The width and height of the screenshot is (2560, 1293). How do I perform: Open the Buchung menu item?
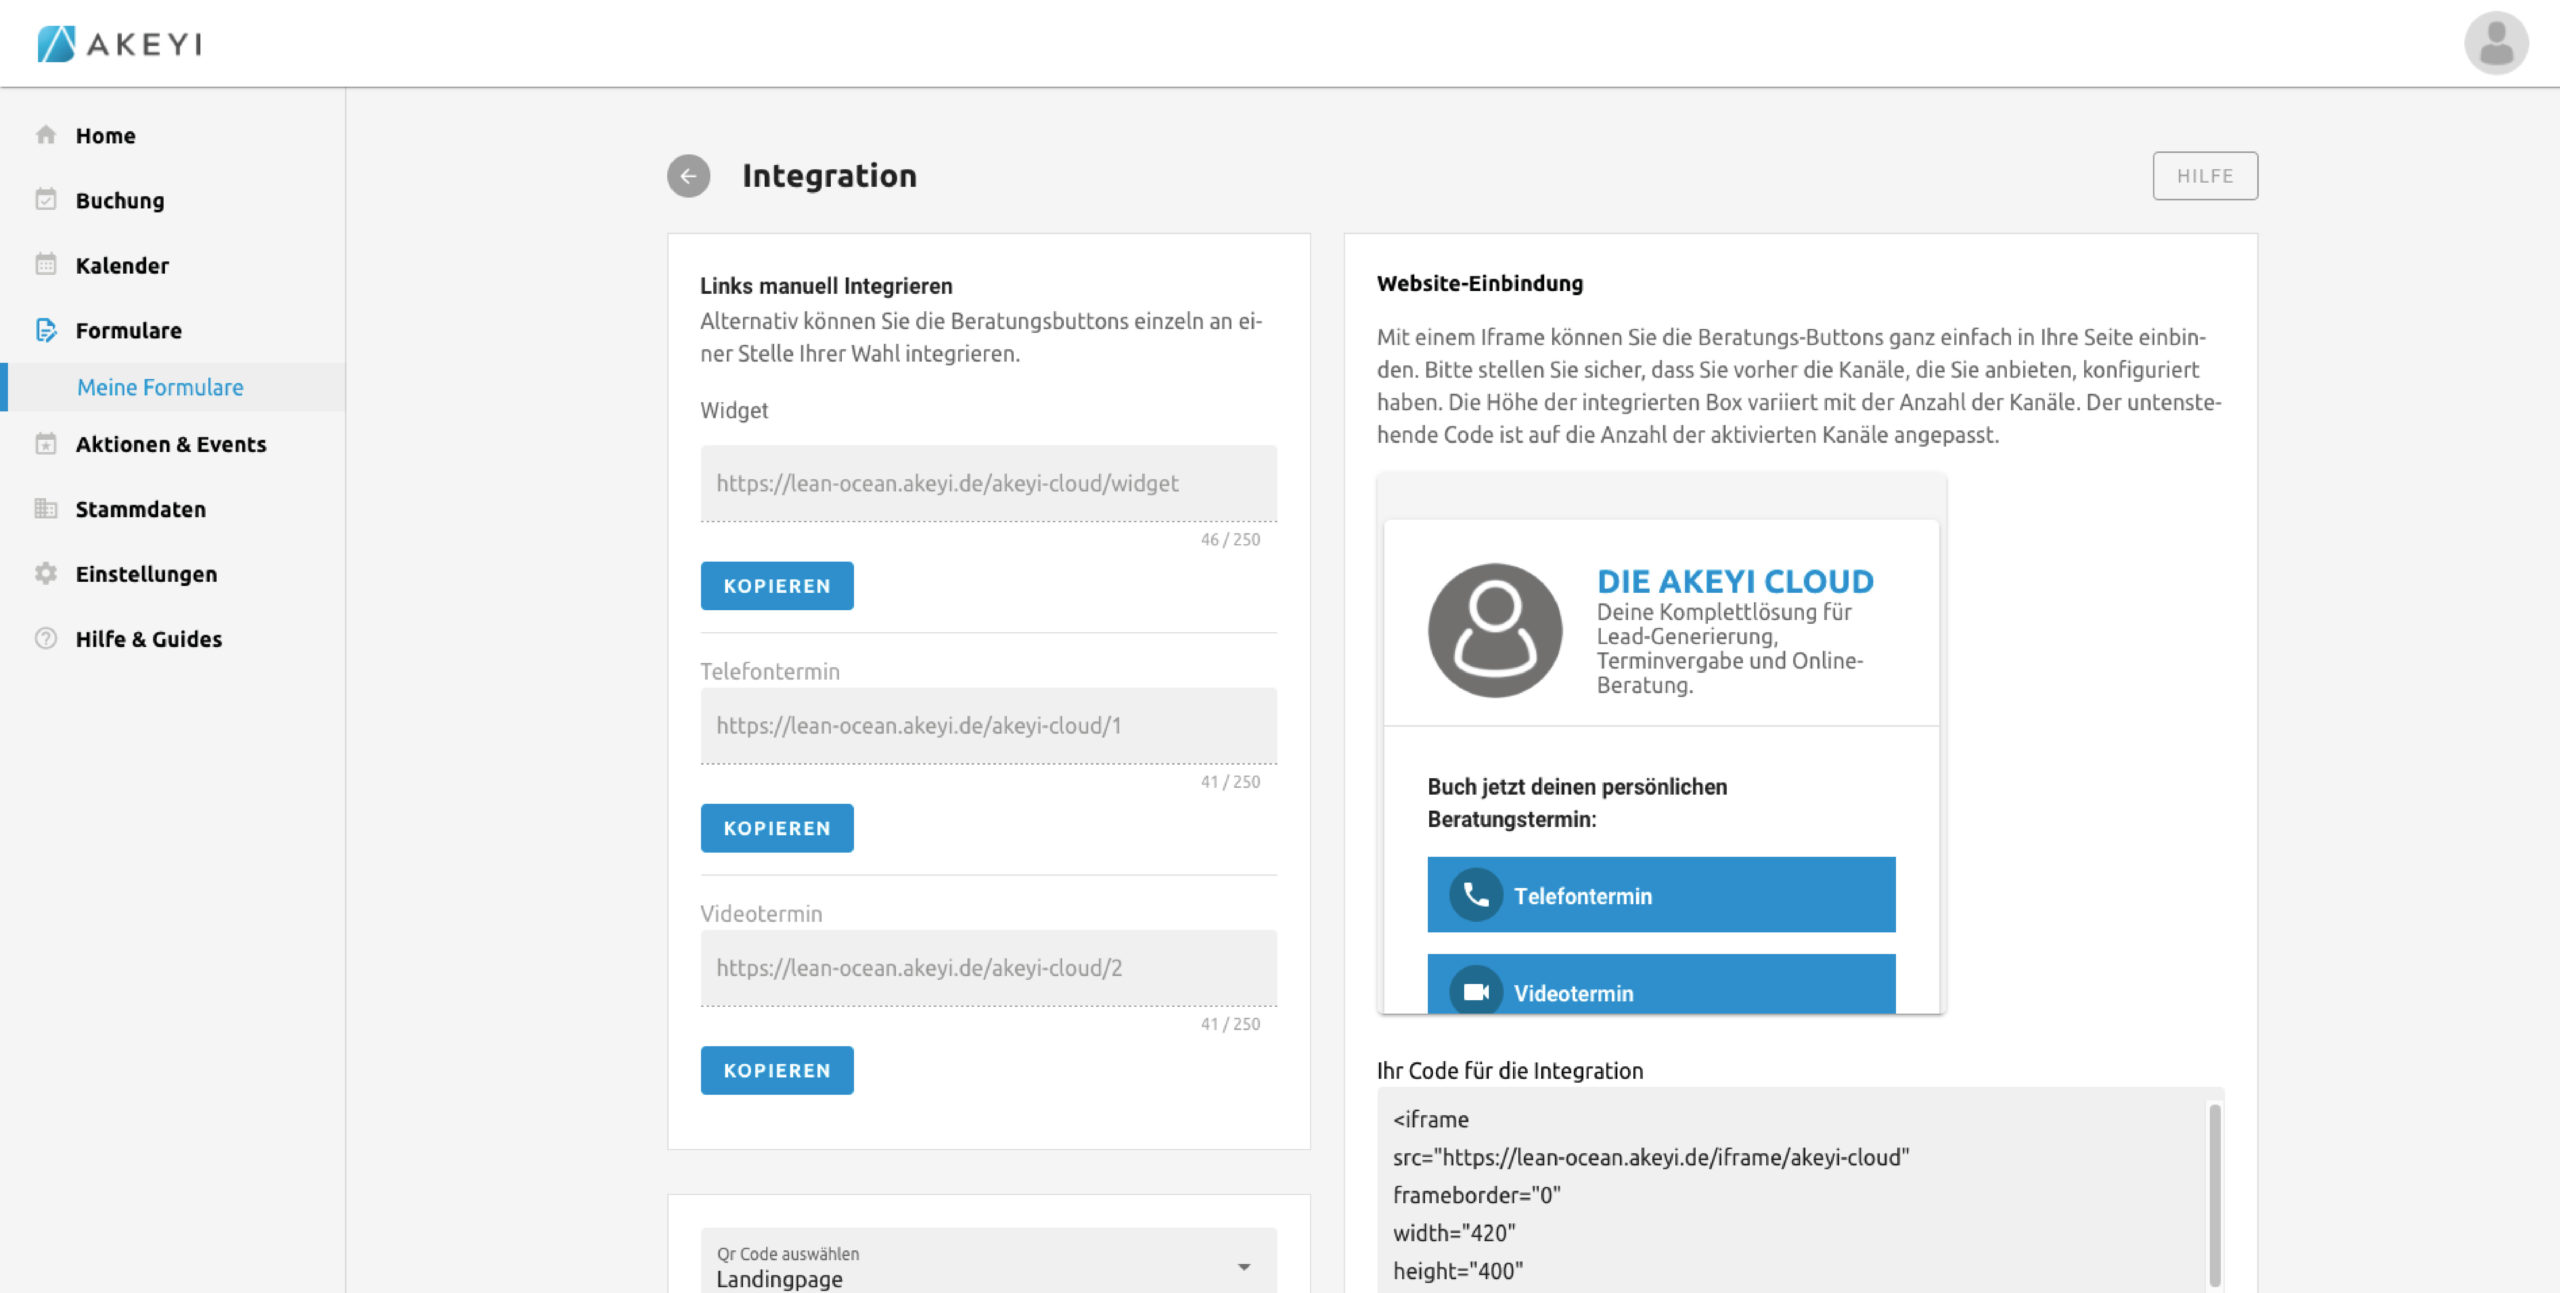point(120,200)
